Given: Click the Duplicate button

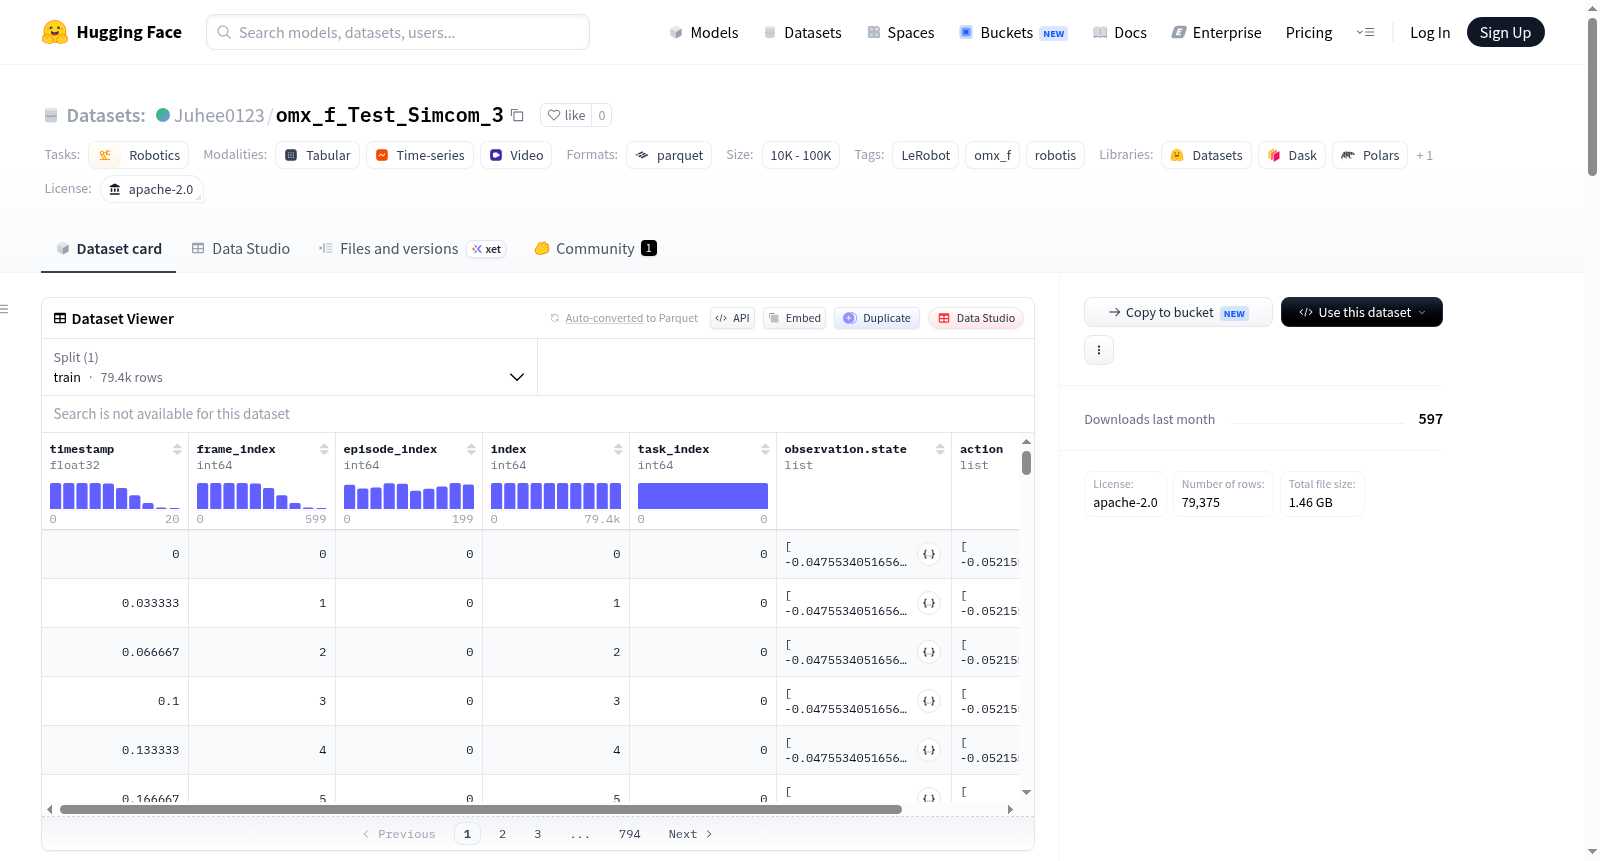Looking at the screenshot, I should click(x=877, y=318).
